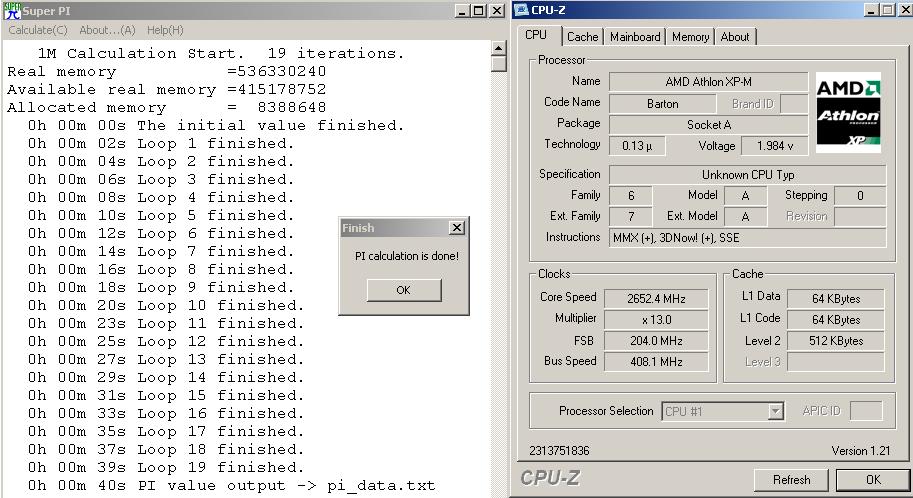Open the Help(H) menu in Super PI
This screenshot has height=498, width=913.
pos(165,30)
